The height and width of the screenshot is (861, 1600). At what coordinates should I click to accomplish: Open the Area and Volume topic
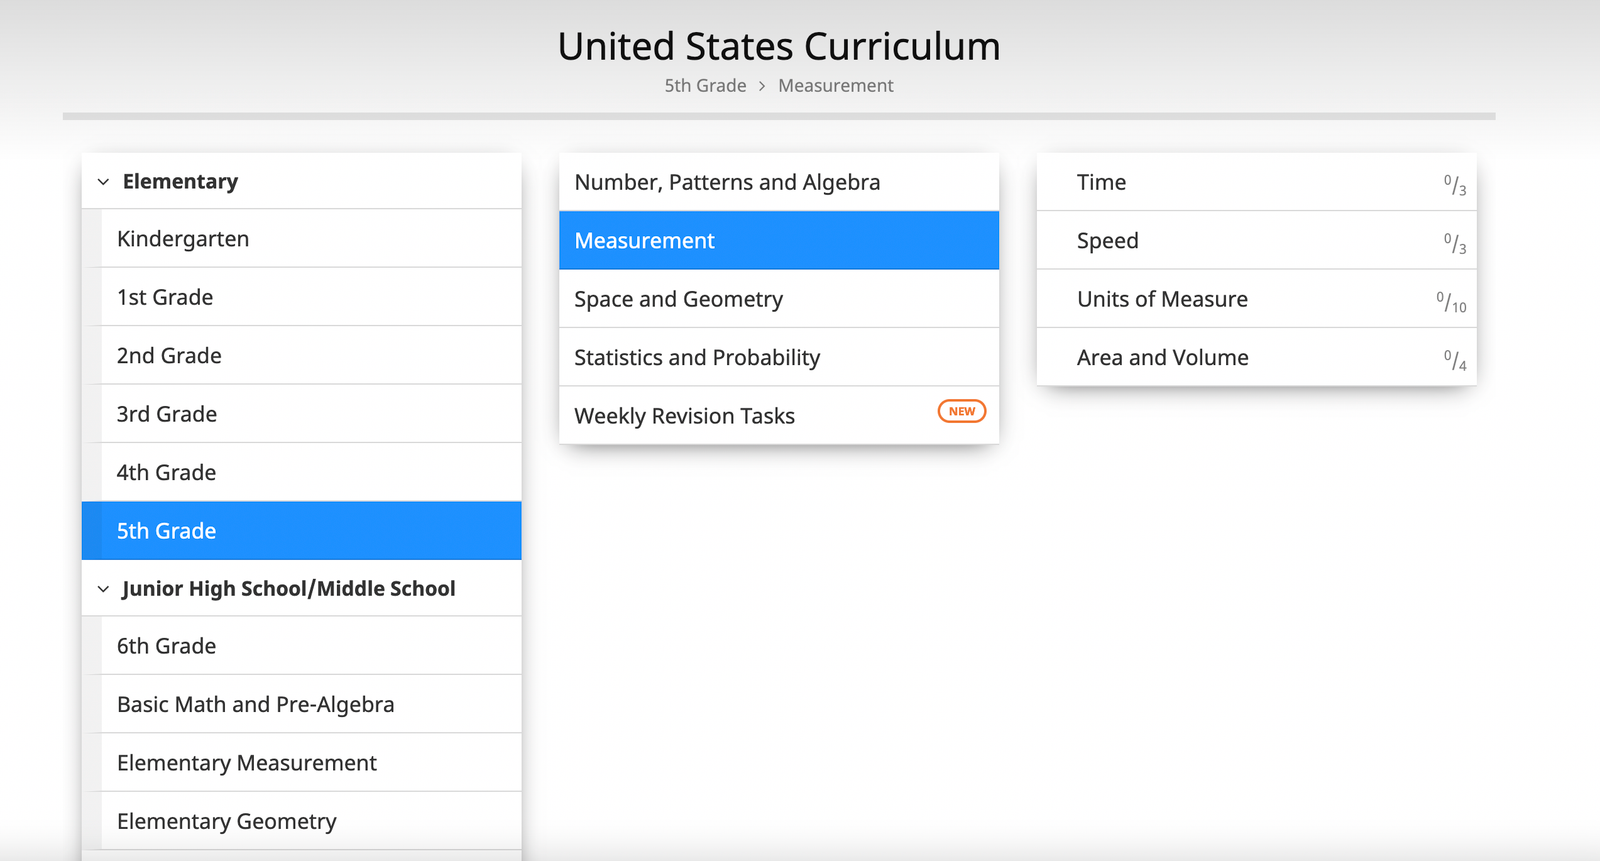click(1162, 358)
